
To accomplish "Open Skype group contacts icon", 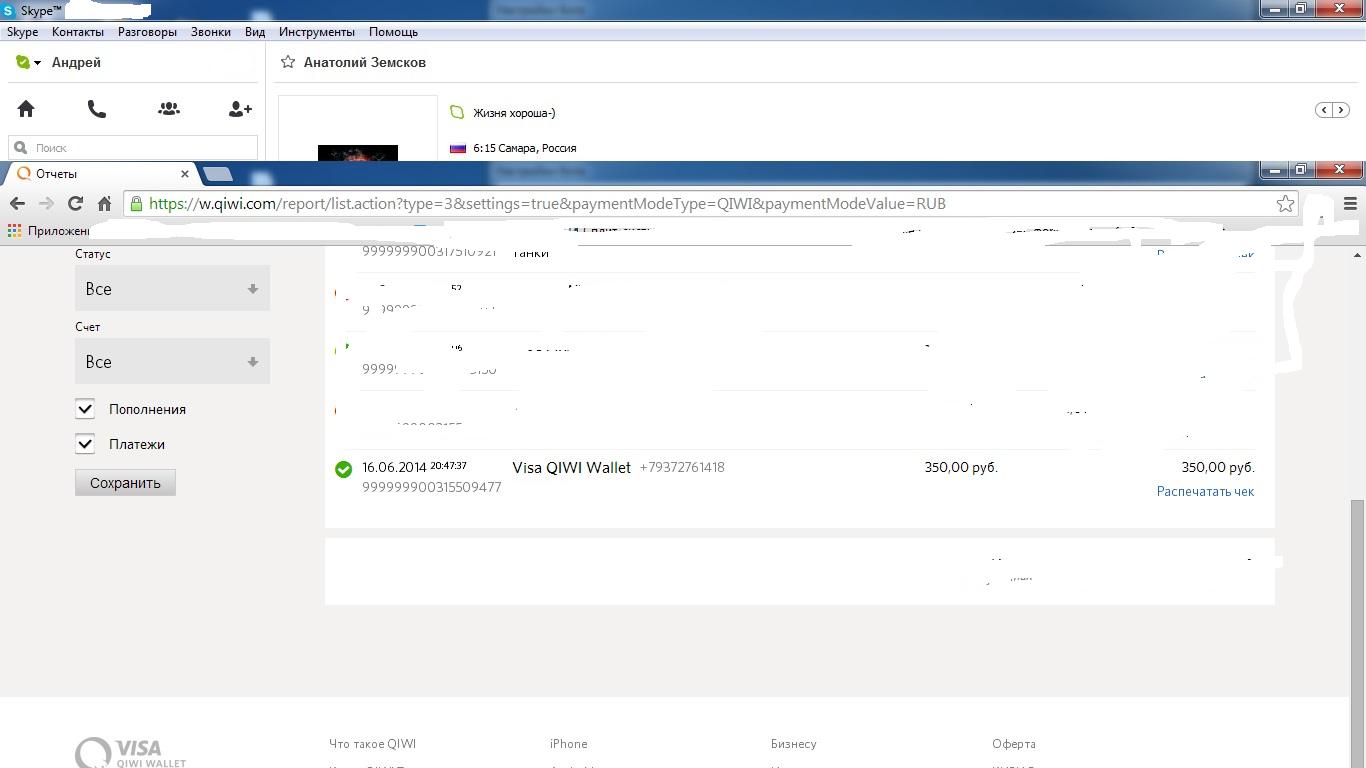I will 169,109.
